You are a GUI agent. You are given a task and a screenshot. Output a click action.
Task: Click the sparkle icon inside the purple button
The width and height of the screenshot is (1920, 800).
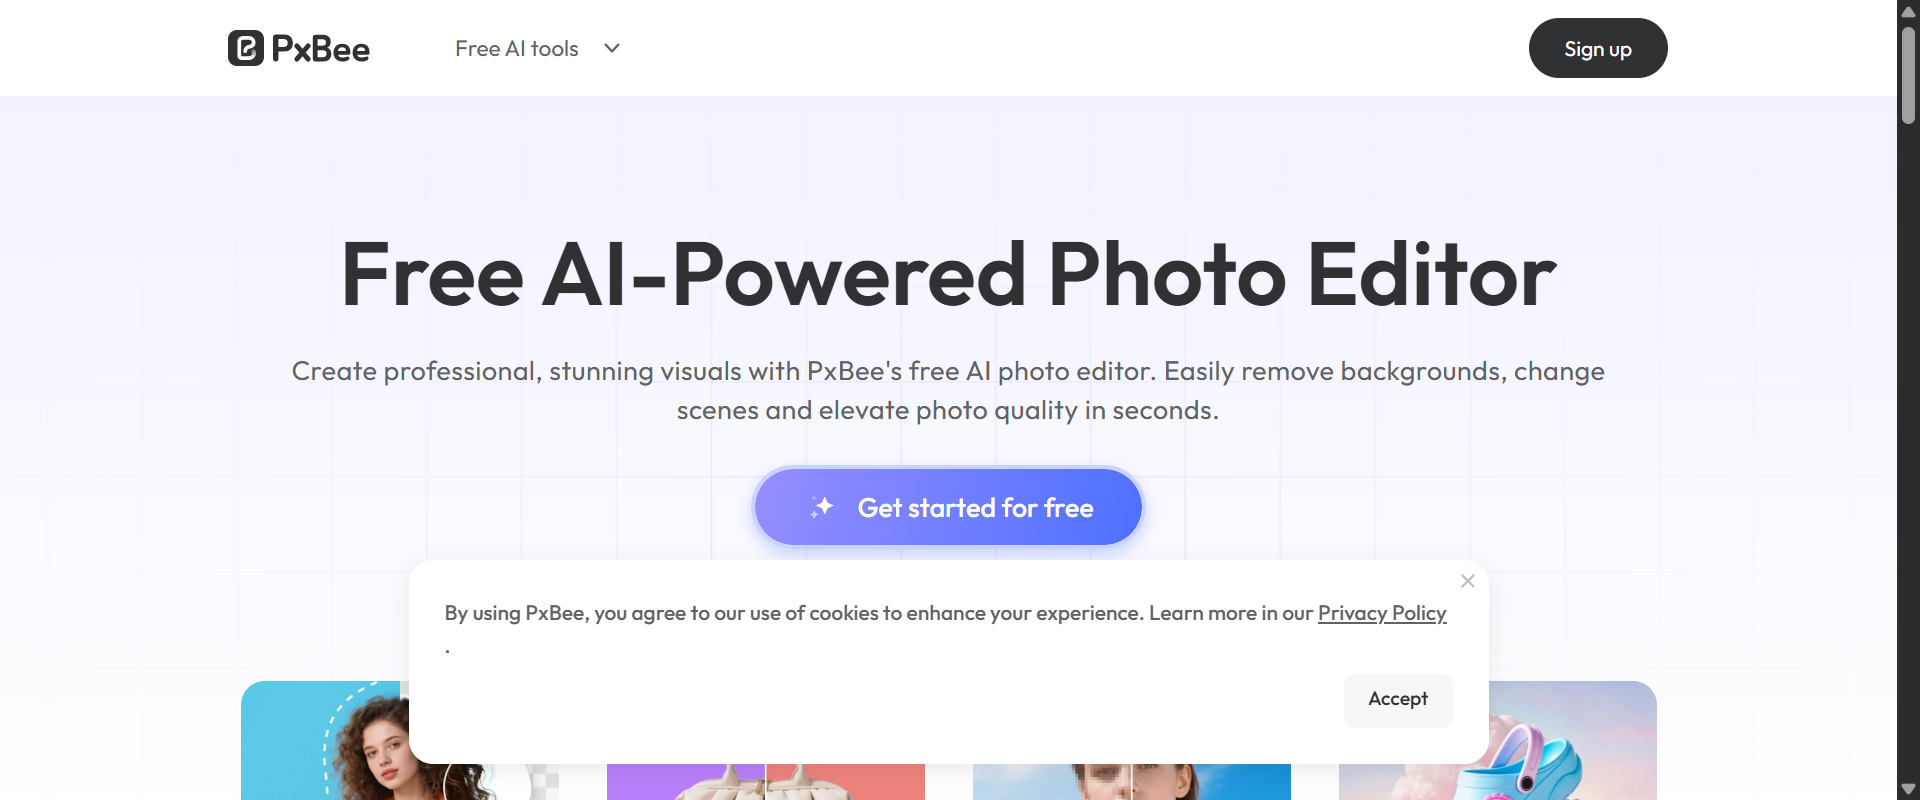click(821, 507)
